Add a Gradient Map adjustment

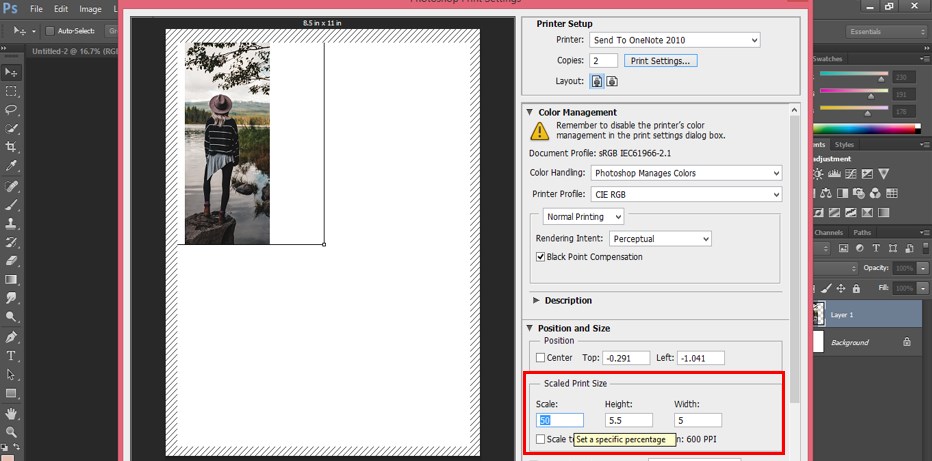pyautogui.click(x=883, y=212)
